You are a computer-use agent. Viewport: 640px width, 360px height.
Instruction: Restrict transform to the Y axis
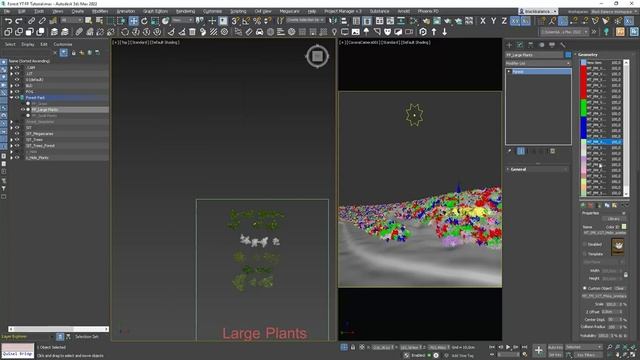click(493, 20)
